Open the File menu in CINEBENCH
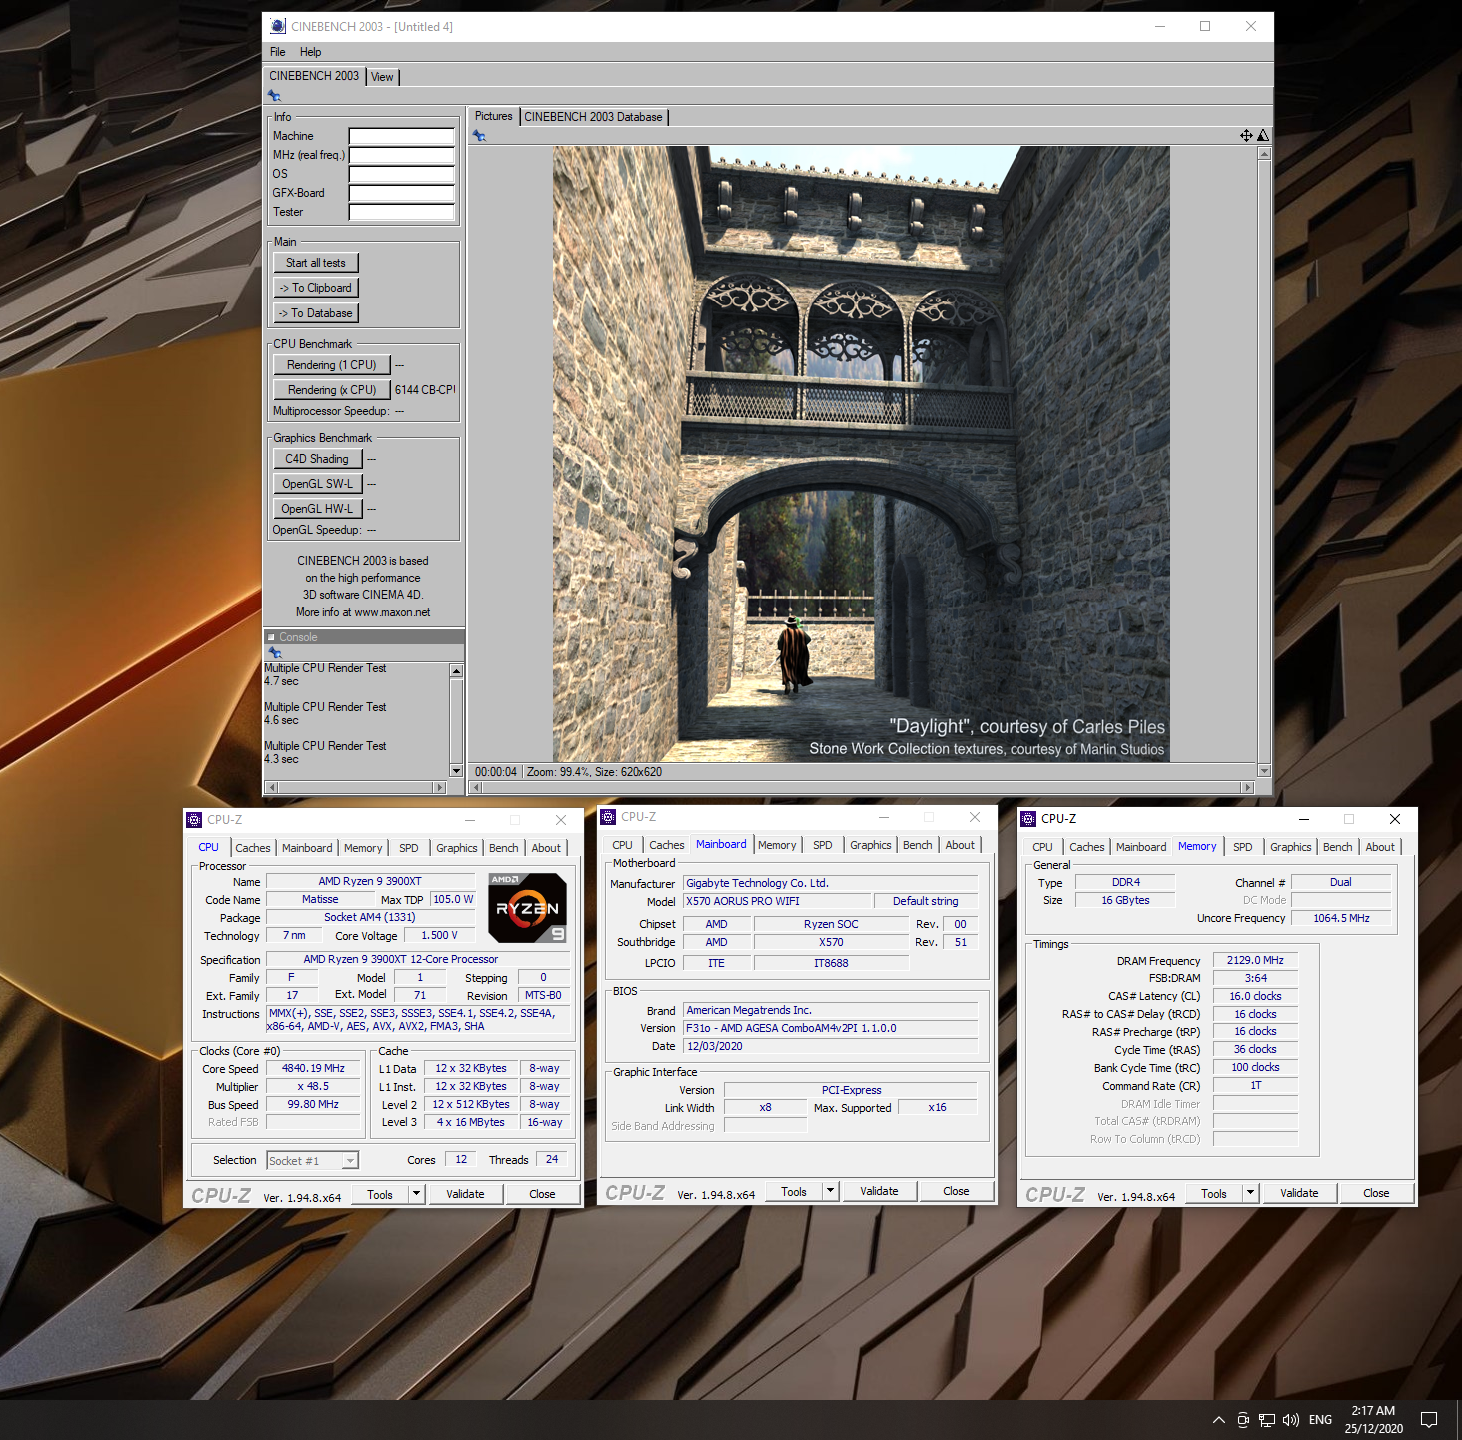This screenshot has width=1462, height=1440. (278, 52)
